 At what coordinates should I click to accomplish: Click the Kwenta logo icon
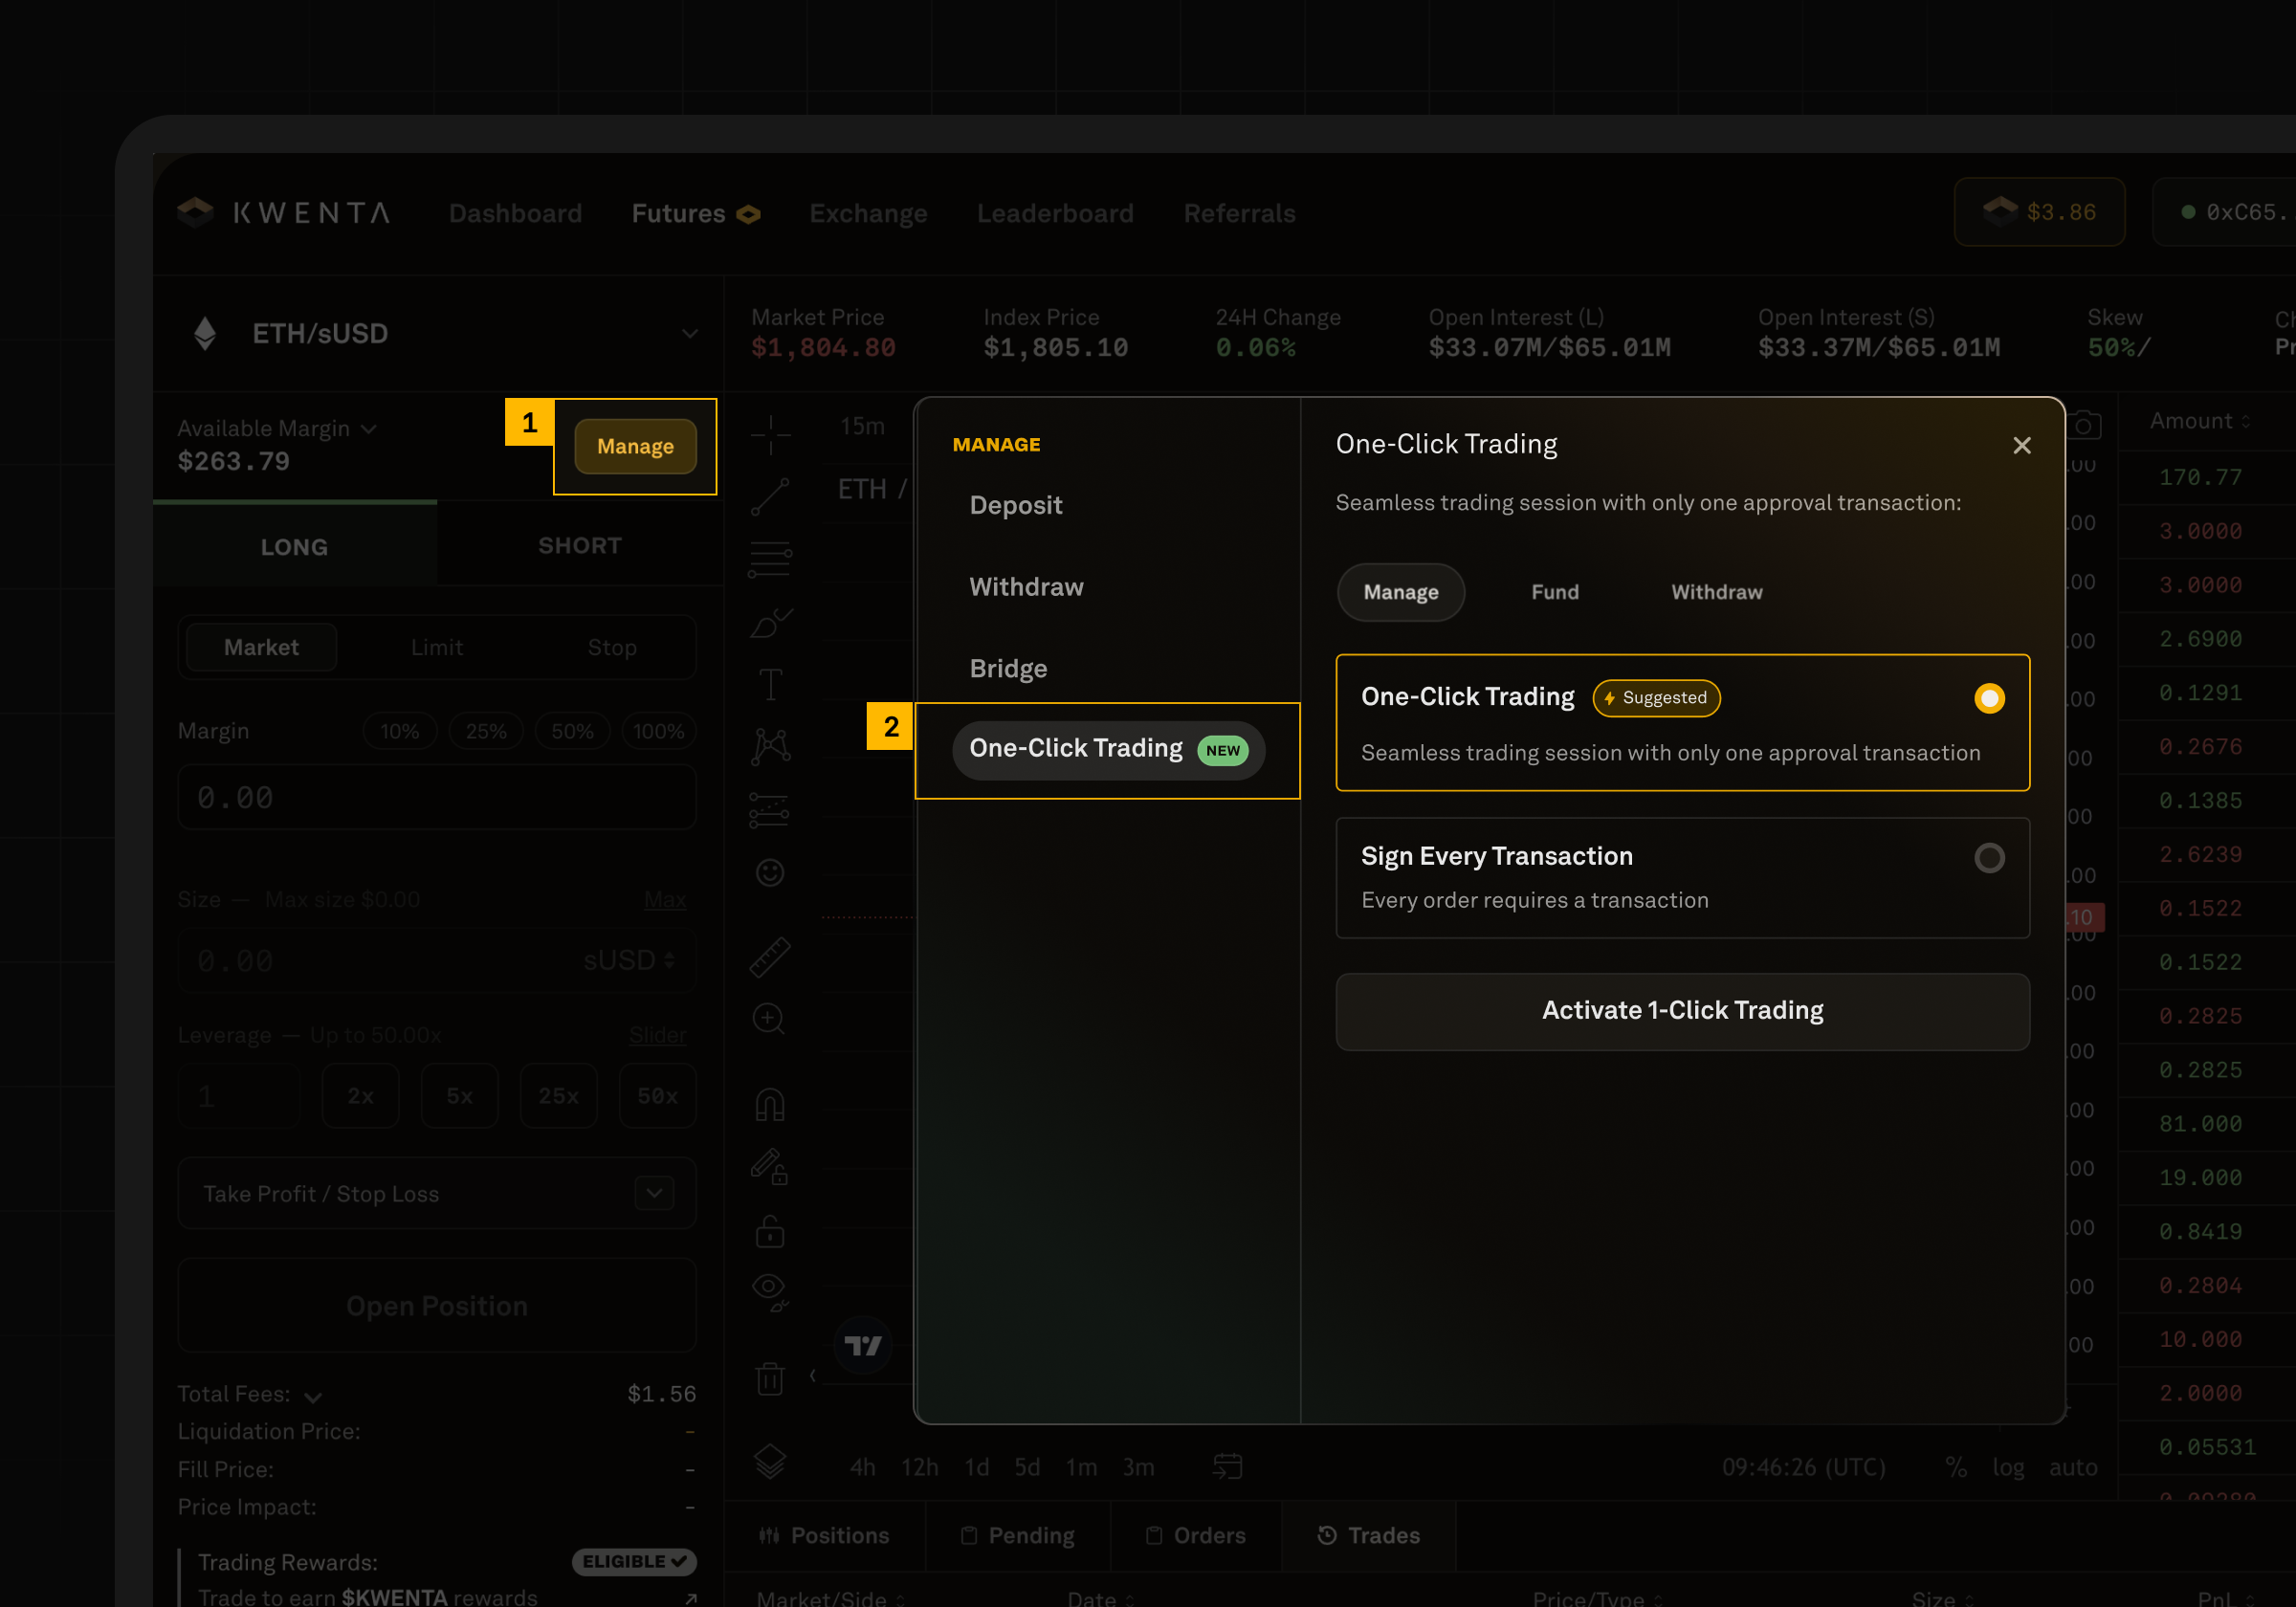click(x=195, y=212)
